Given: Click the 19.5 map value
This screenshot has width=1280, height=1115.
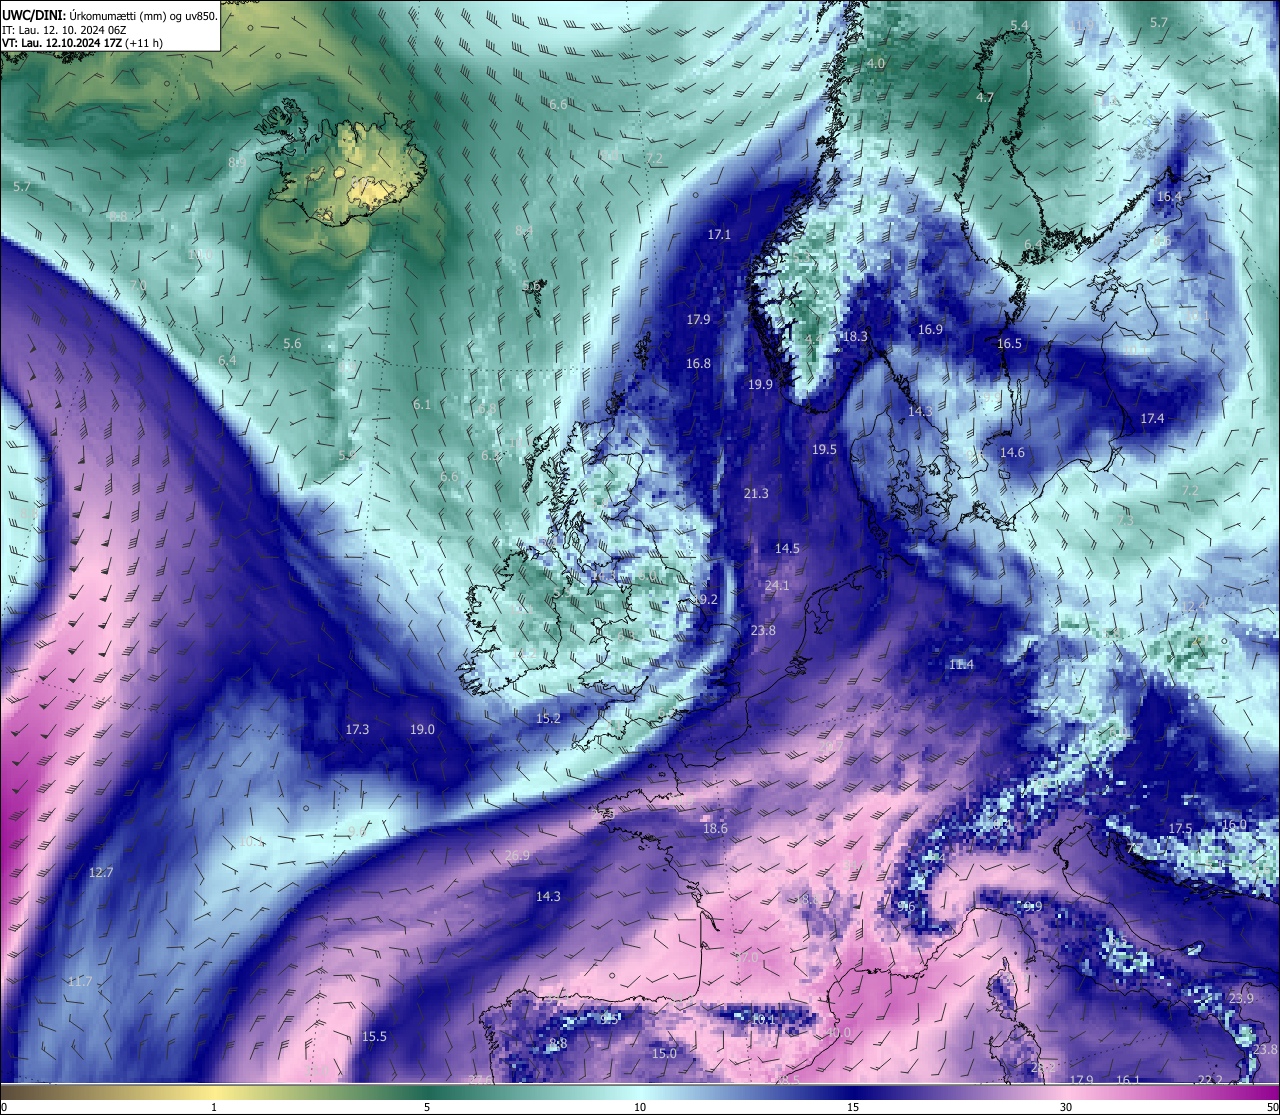Looking at the screenshot, I should (x=824, y=450).
